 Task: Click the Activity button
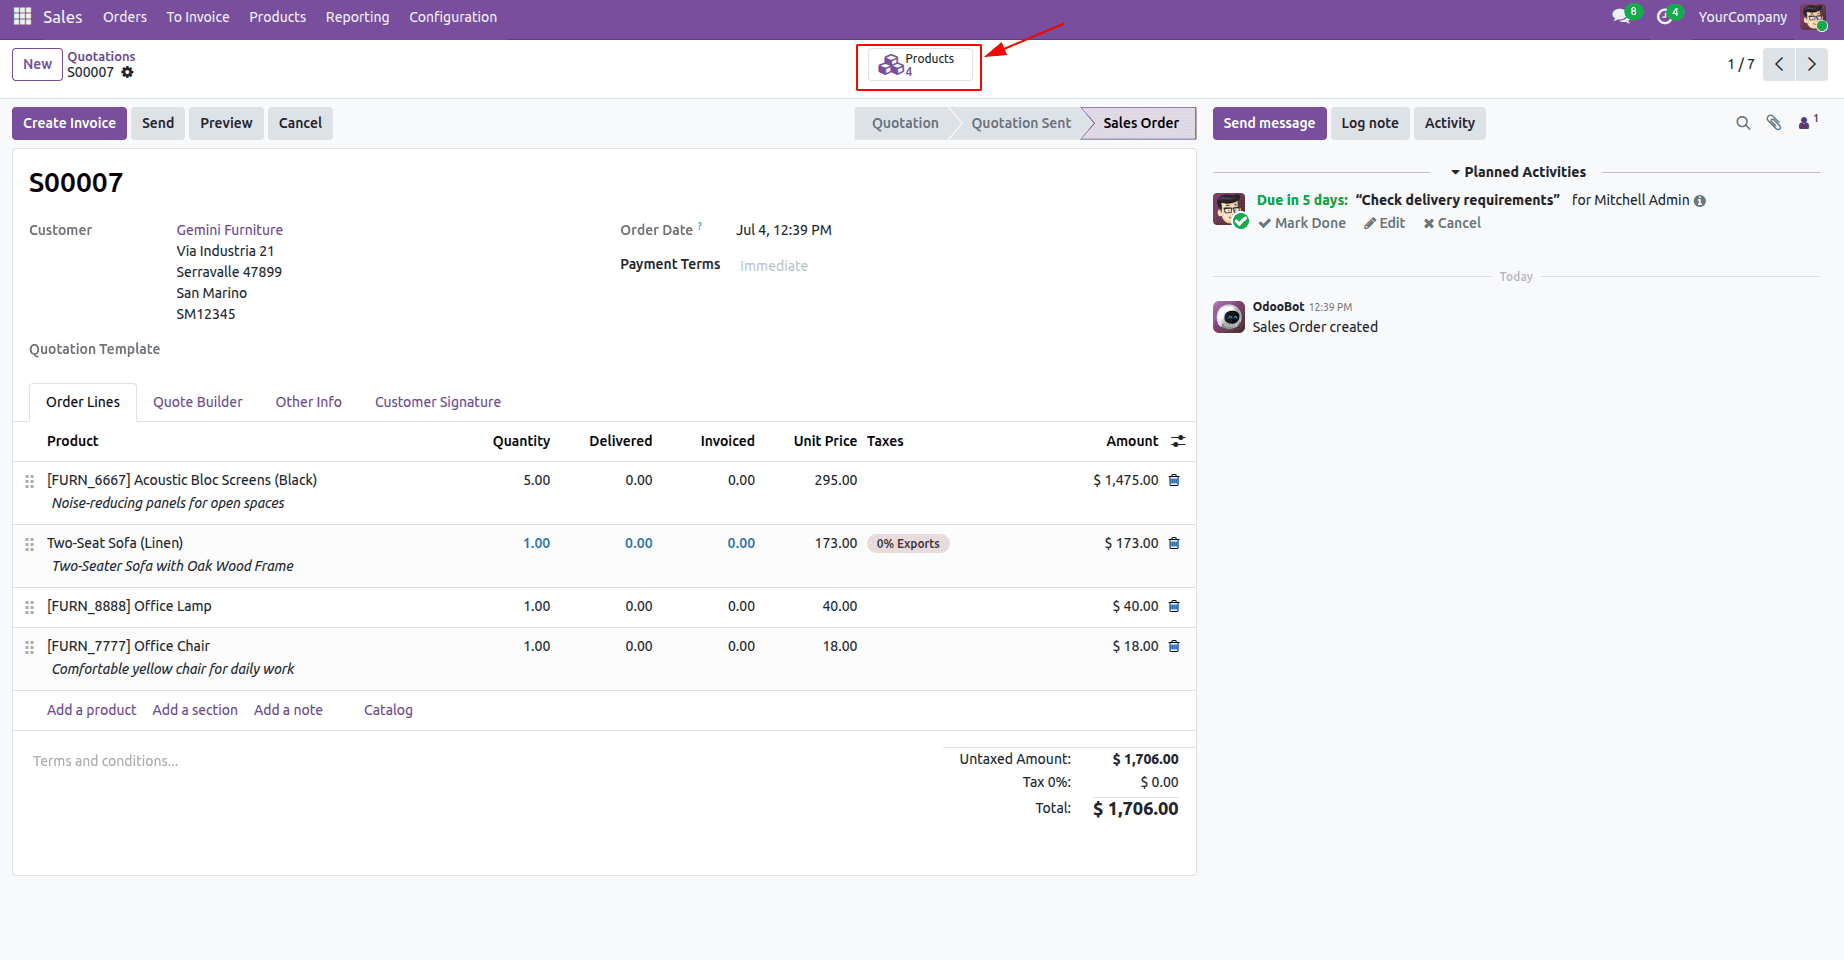click(1450, 123)
